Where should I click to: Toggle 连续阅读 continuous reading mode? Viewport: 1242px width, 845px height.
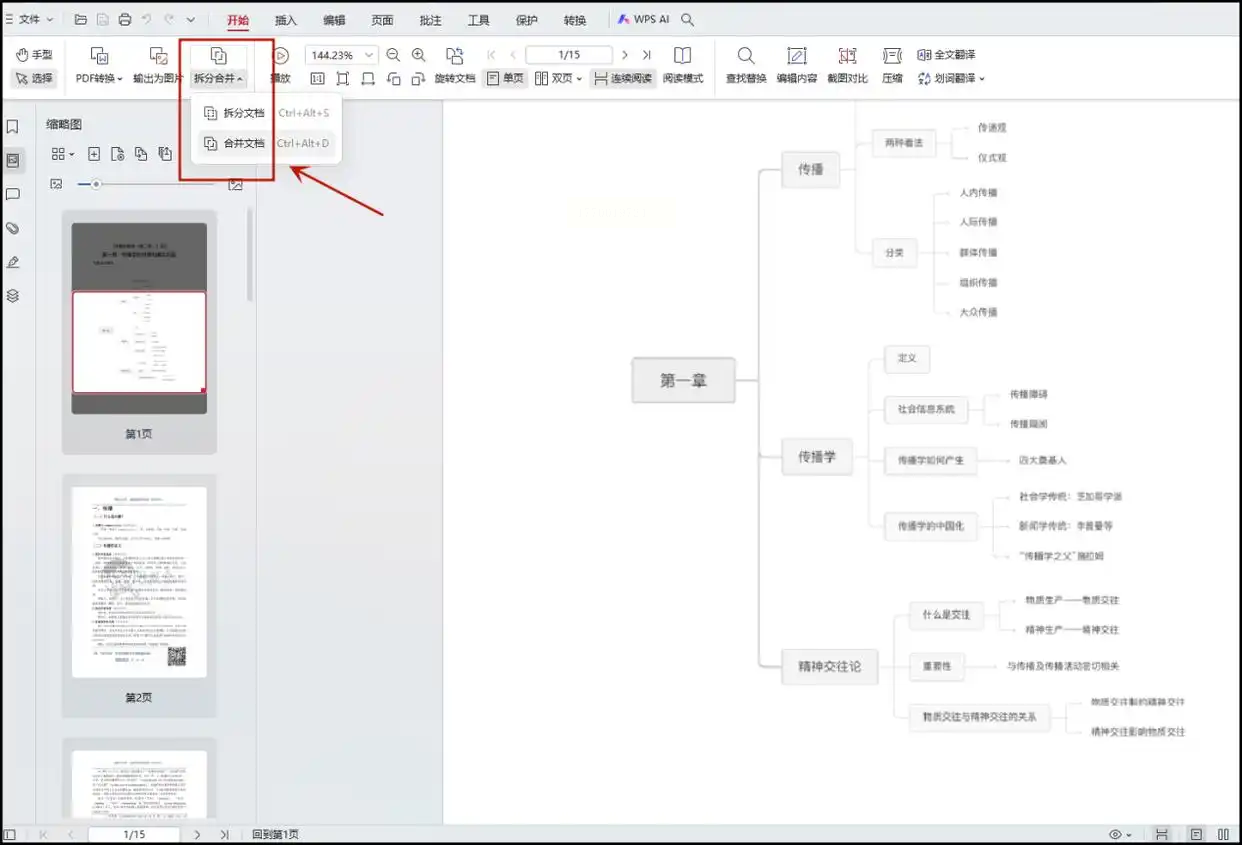point(622,78)
